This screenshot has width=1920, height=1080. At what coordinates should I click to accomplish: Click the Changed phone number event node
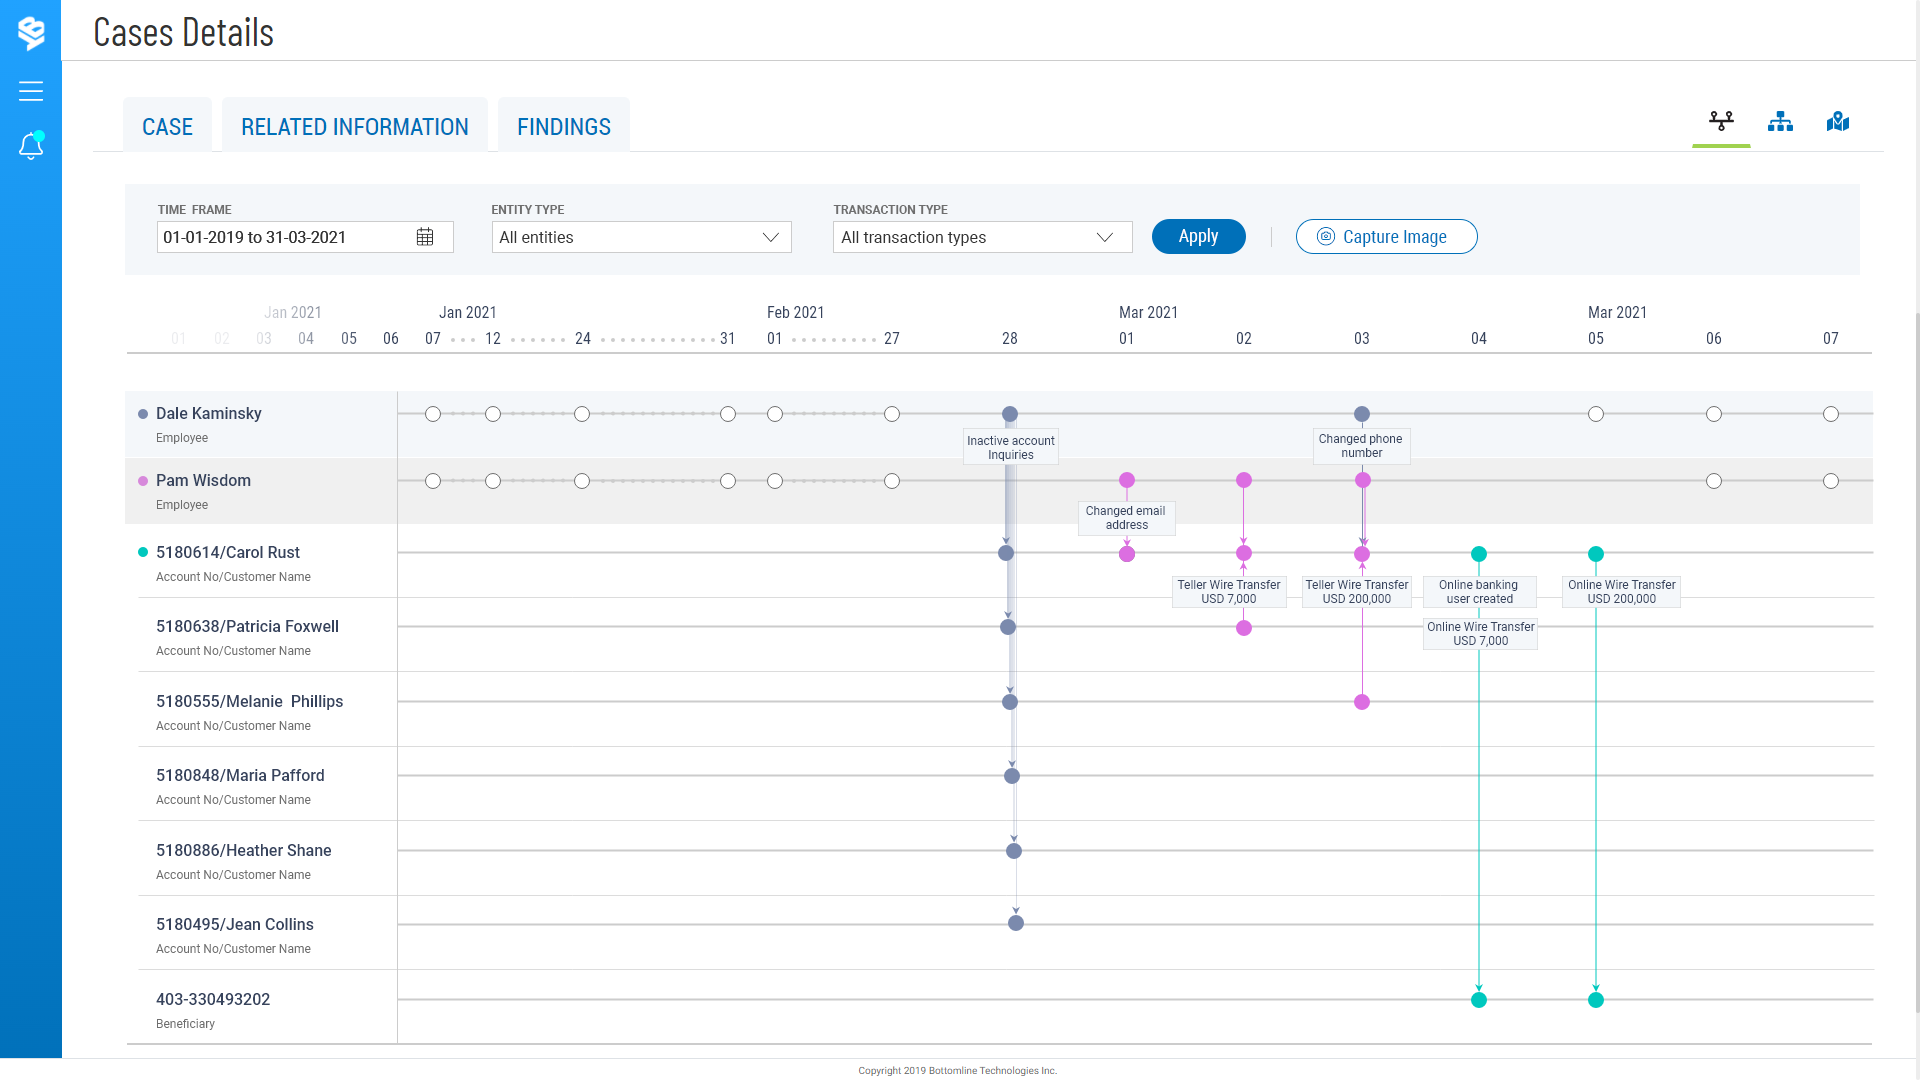click(x=1362, y=414)
